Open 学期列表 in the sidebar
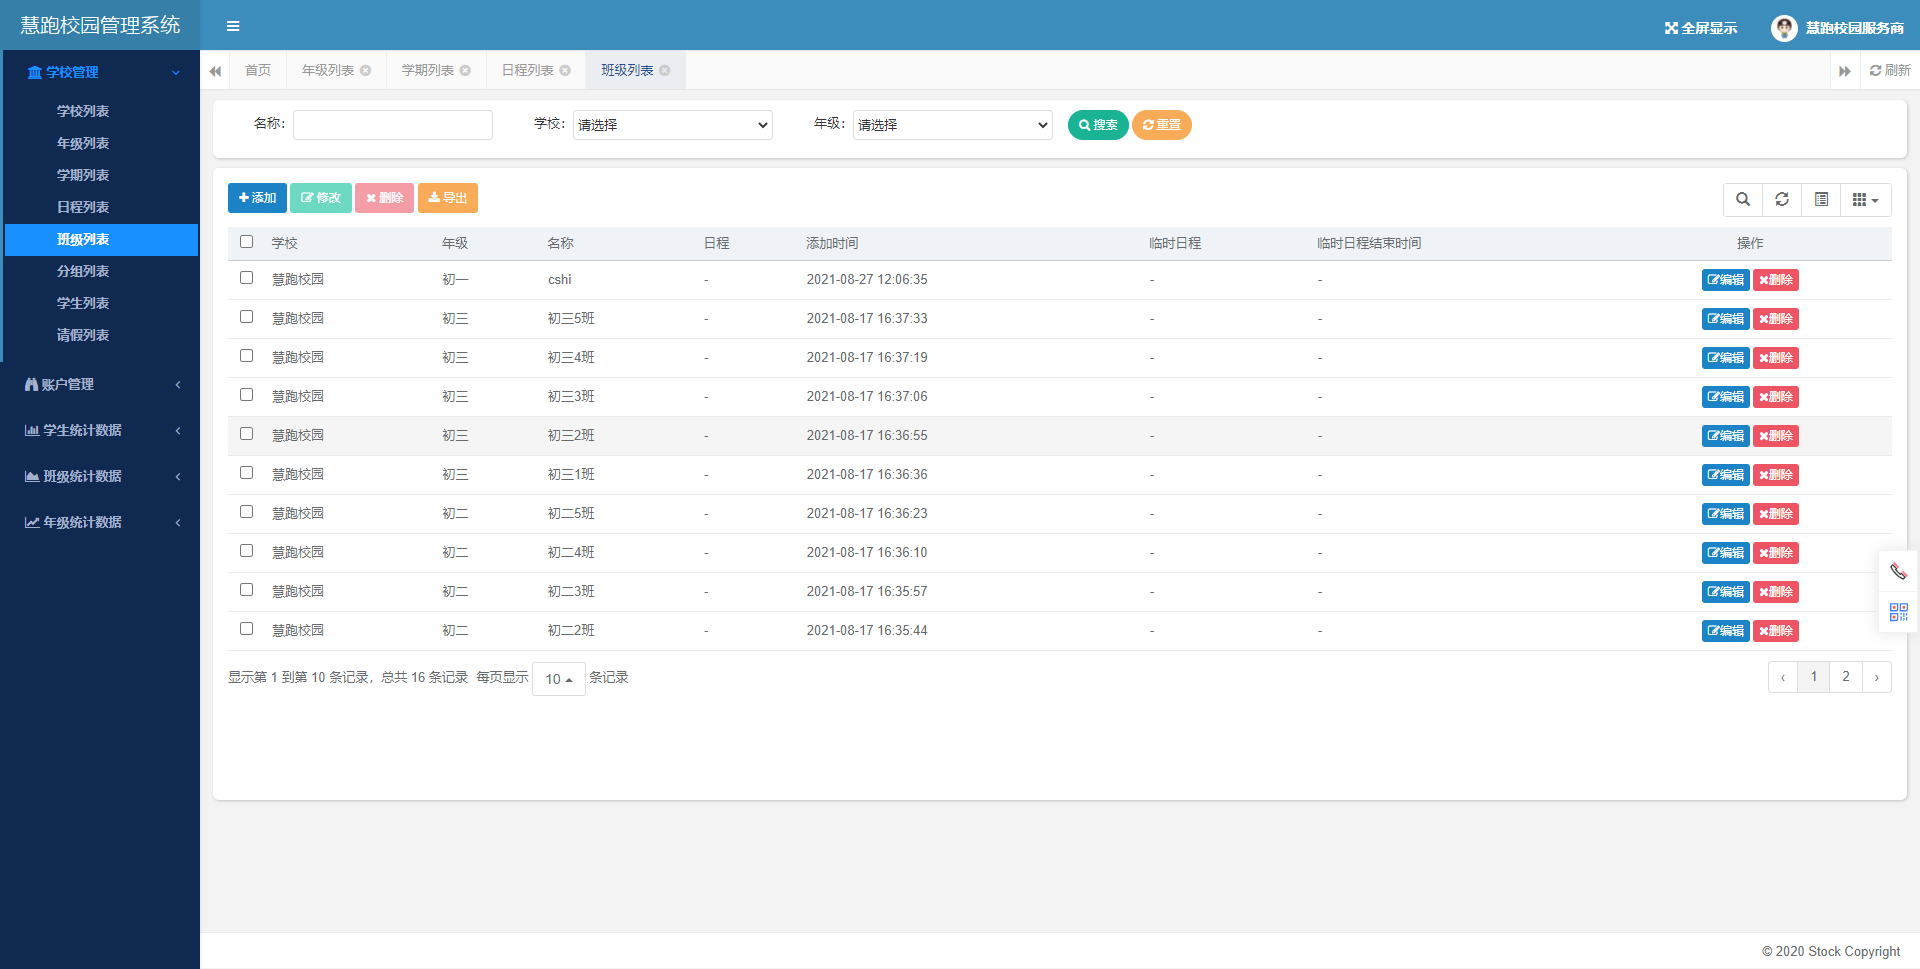 pyautogui.click(x=83, y=175)
